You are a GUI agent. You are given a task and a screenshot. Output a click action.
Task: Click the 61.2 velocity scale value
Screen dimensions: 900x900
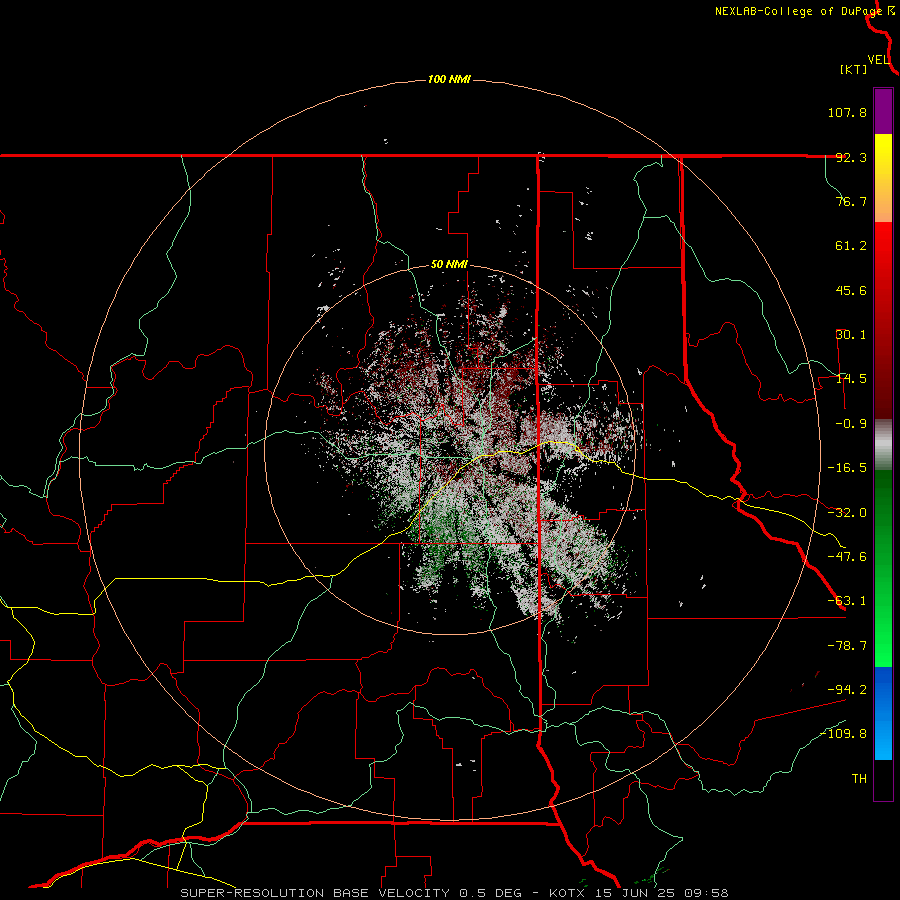click(x=851, y=246)
